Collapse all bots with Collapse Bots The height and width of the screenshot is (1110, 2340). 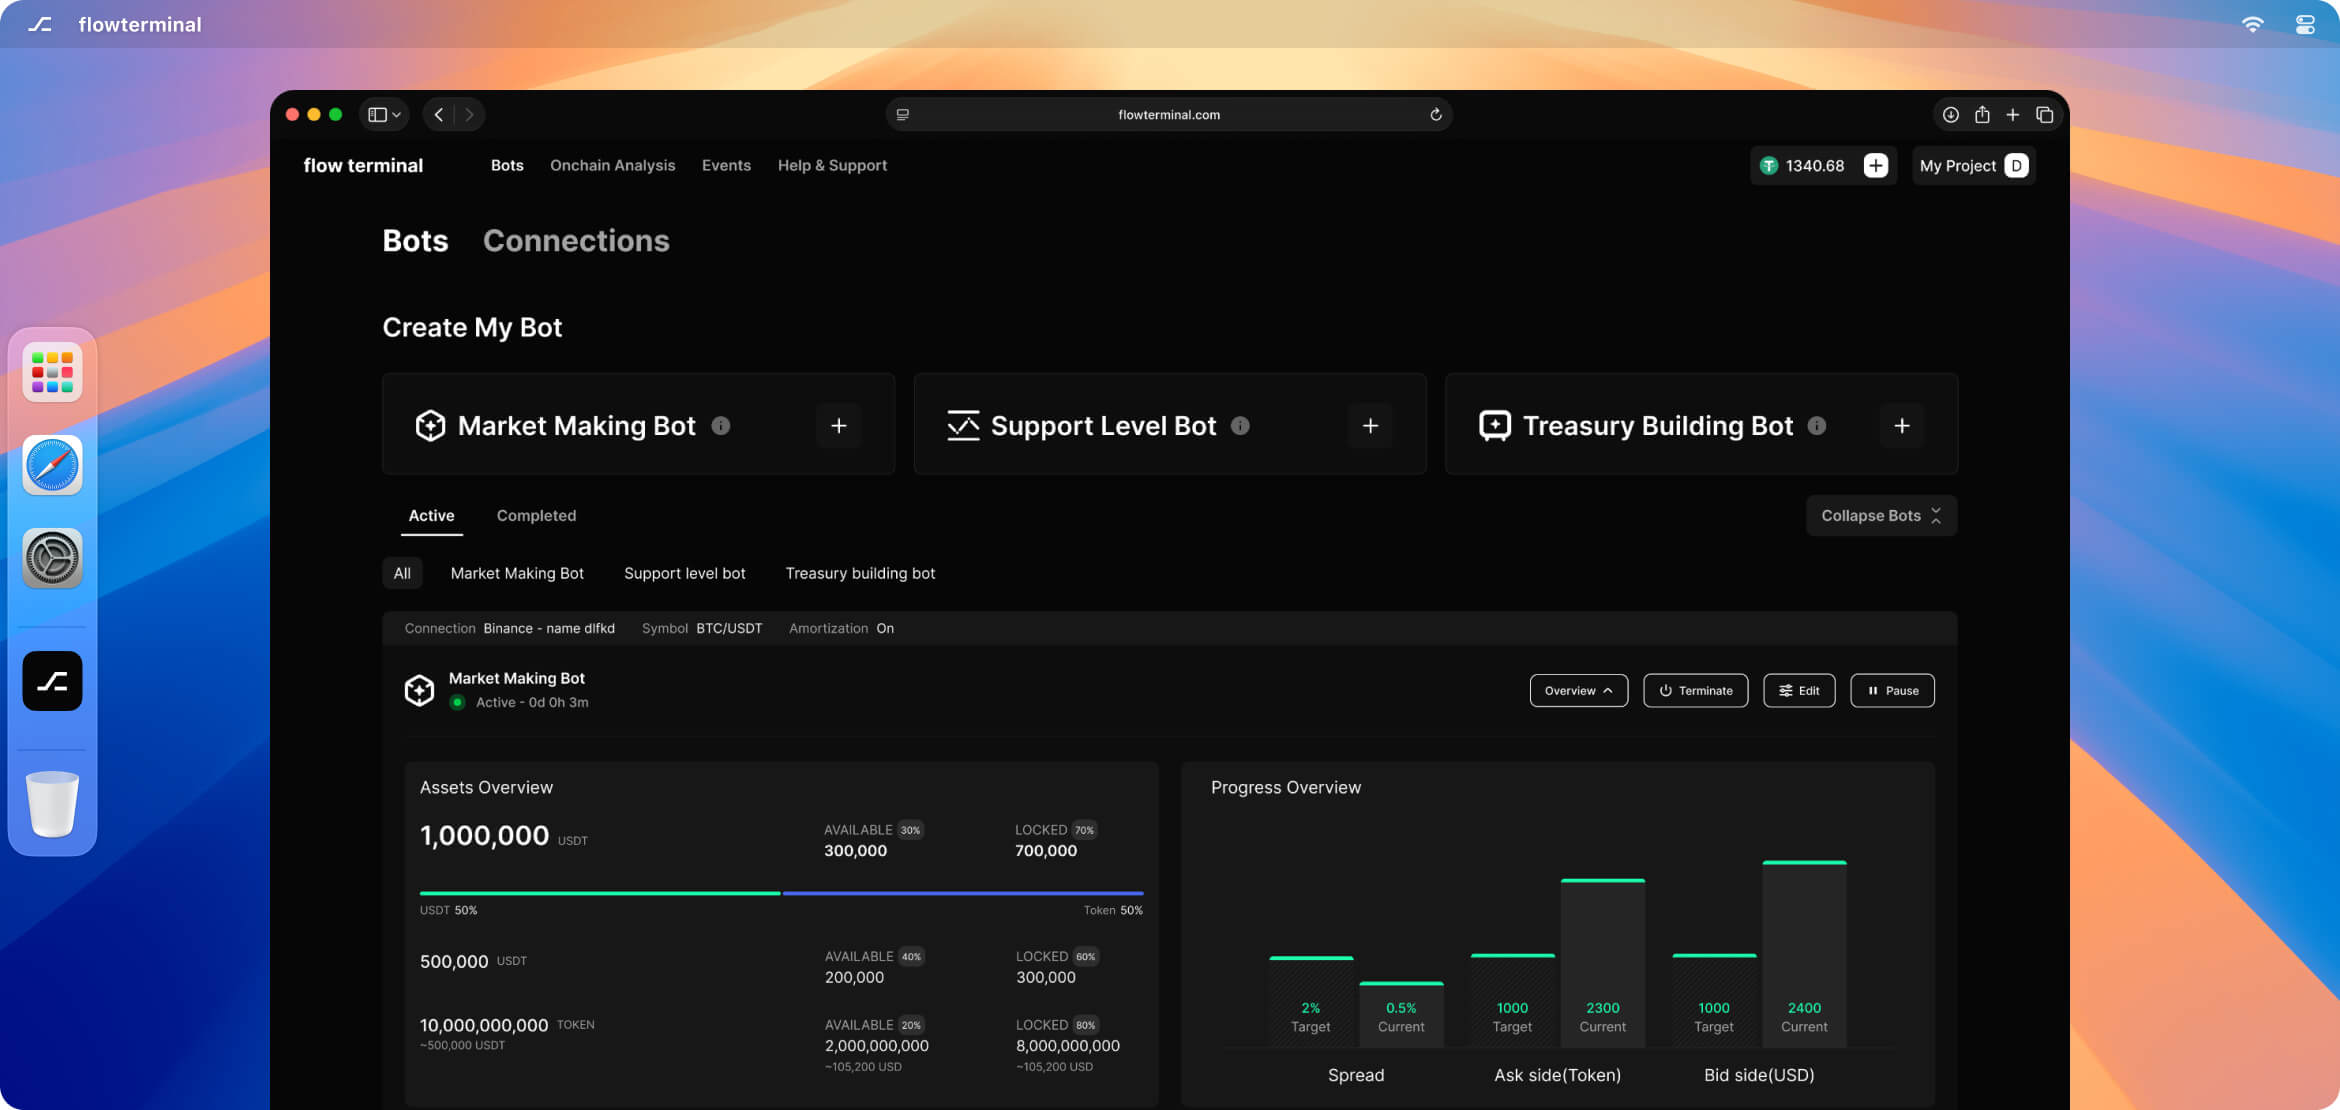coord(1880,516)
